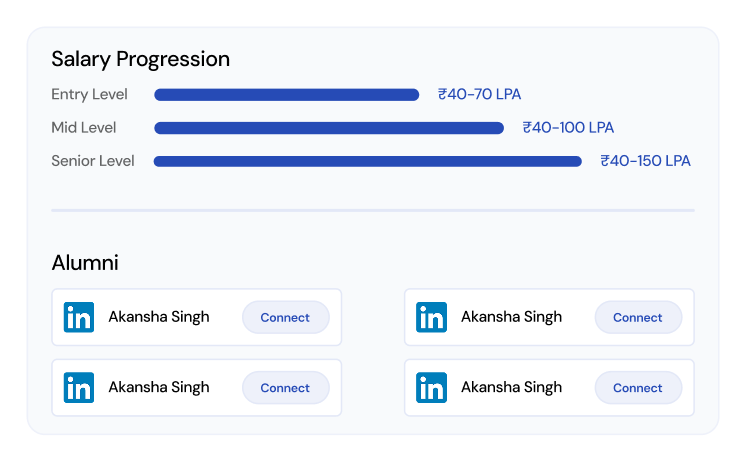Click the Salary Progression heading
Image resolution: width=747 pixels, height=462 pixels.
[140, 59]
